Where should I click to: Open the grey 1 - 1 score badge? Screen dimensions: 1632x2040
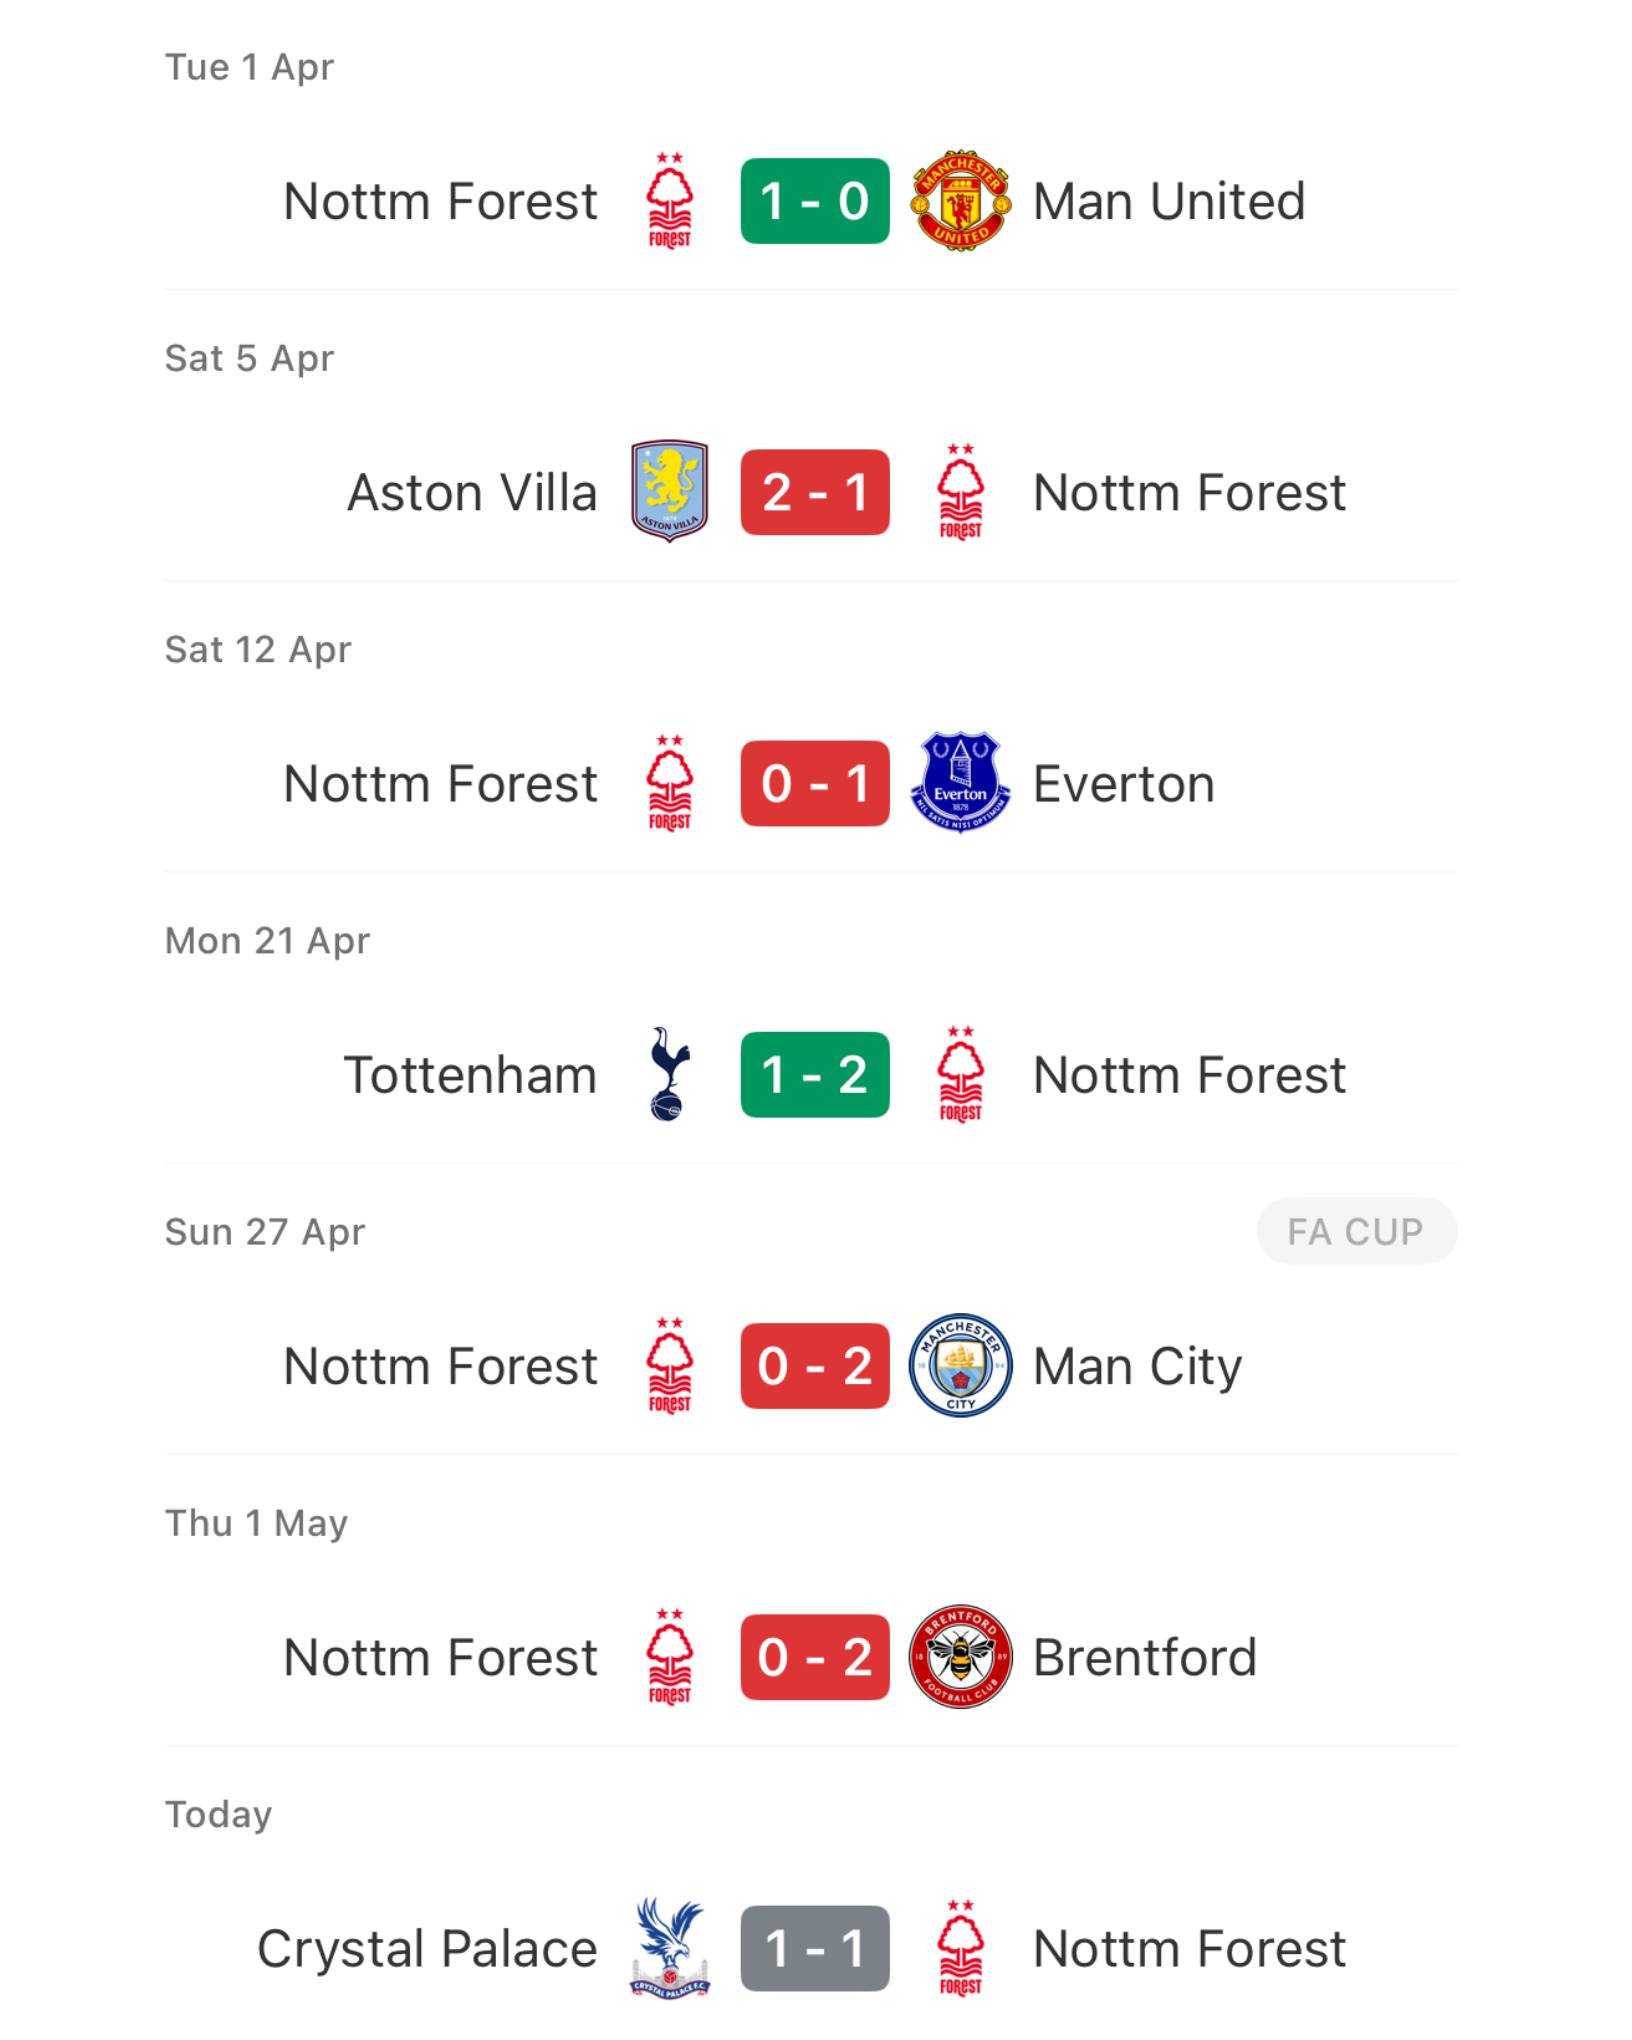[x=815, y=1948]
